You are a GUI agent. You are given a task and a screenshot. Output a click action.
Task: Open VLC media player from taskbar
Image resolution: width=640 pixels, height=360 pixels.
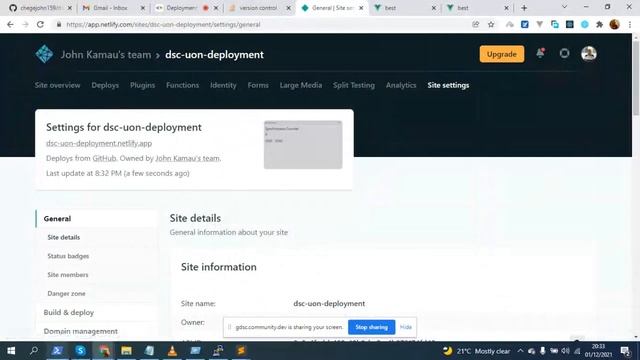[172, 351]
